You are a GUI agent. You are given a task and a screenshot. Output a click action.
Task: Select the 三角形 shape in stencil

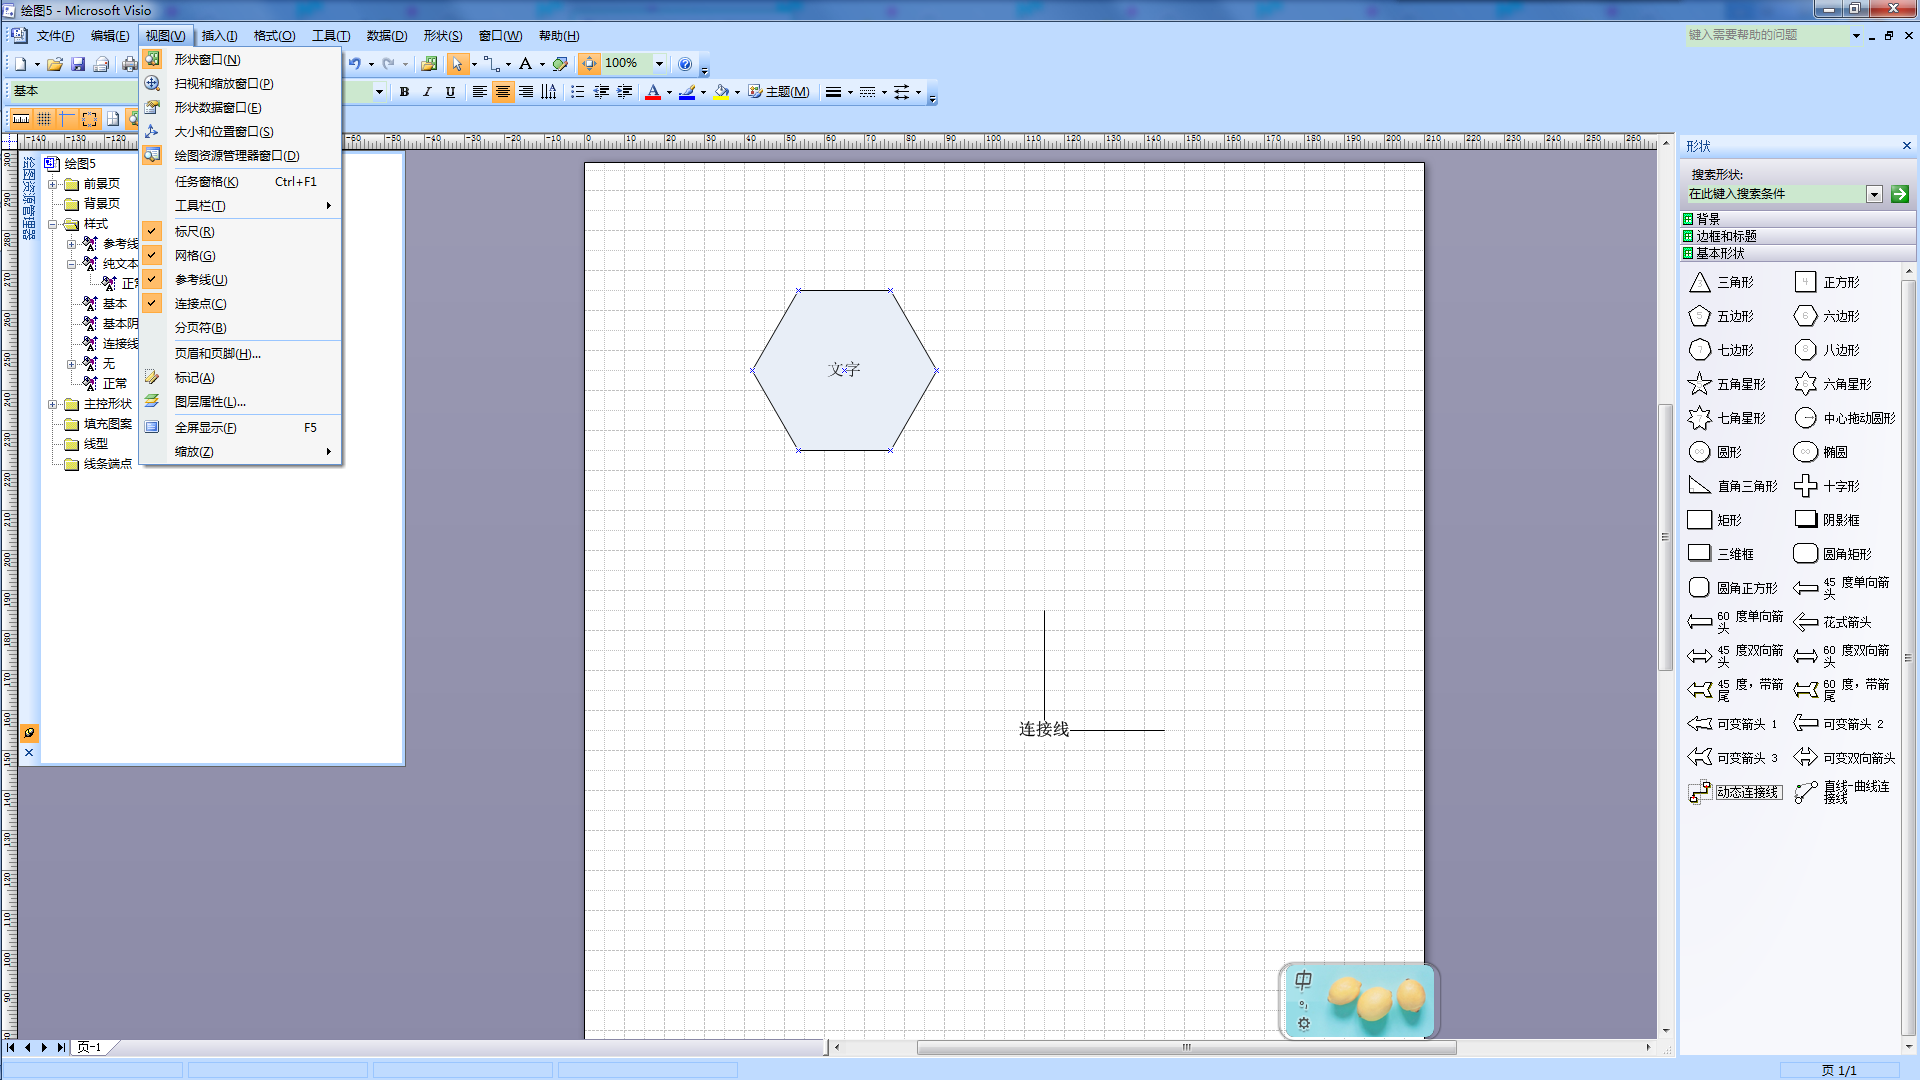[1721, 282]
